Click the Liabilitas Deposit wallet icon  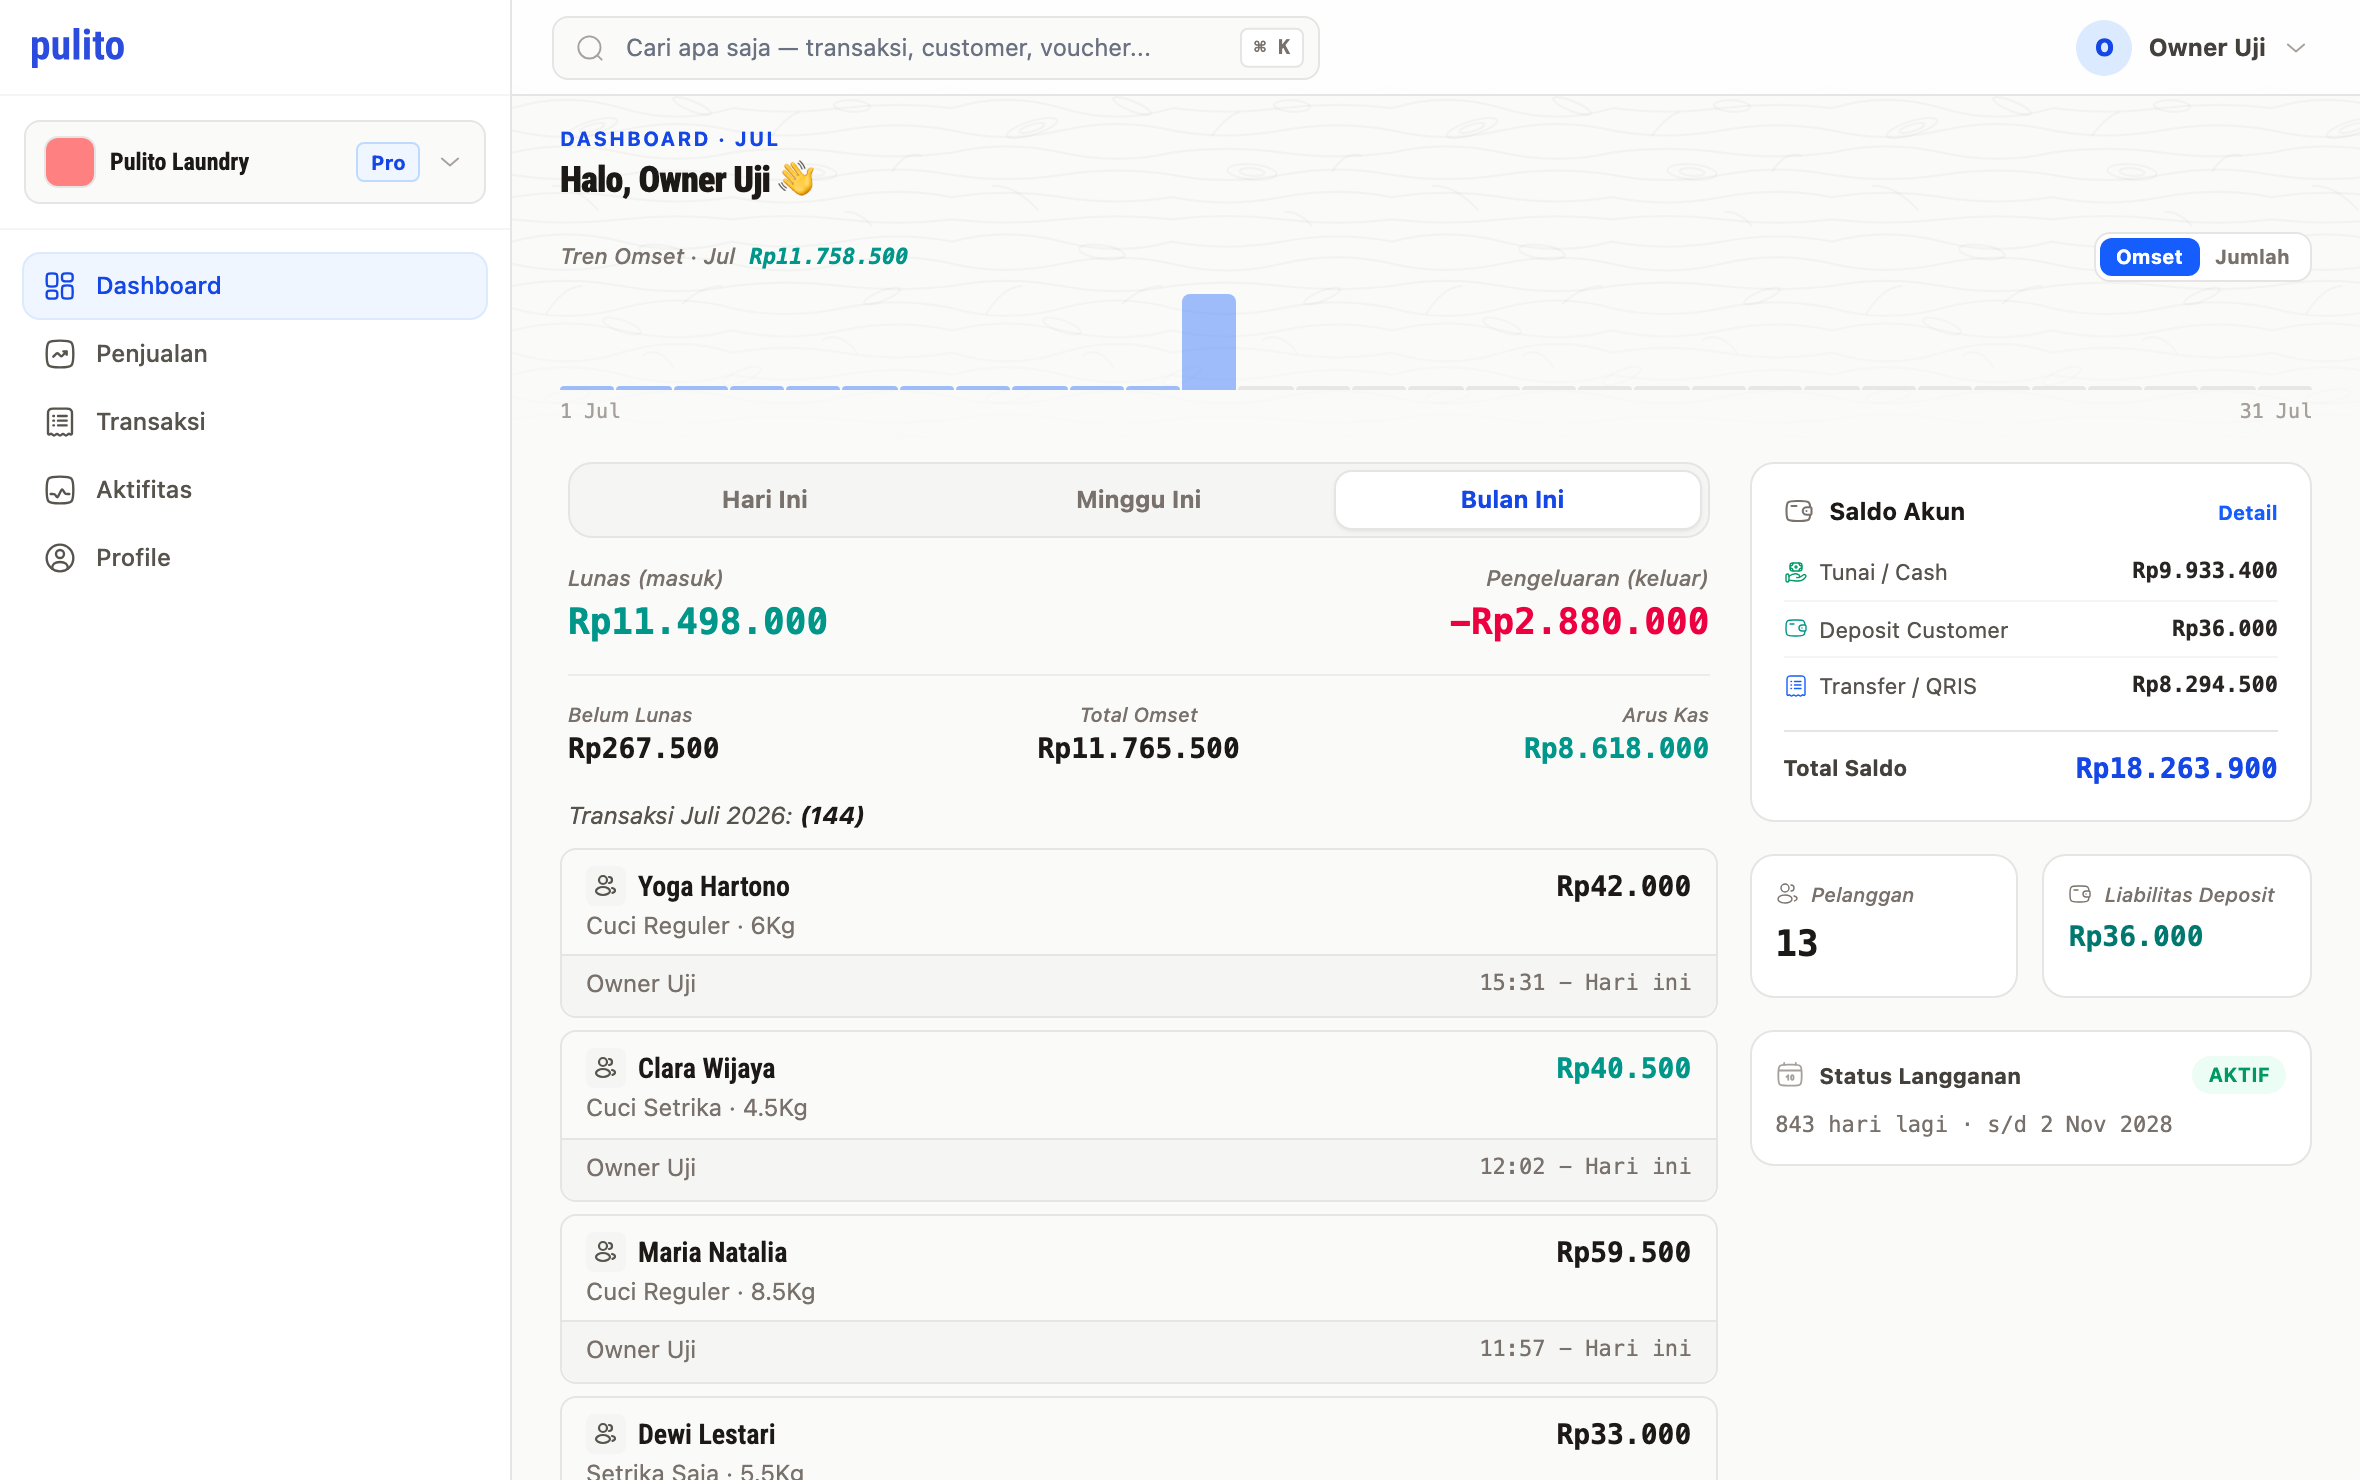click(x=2080, y=894)
